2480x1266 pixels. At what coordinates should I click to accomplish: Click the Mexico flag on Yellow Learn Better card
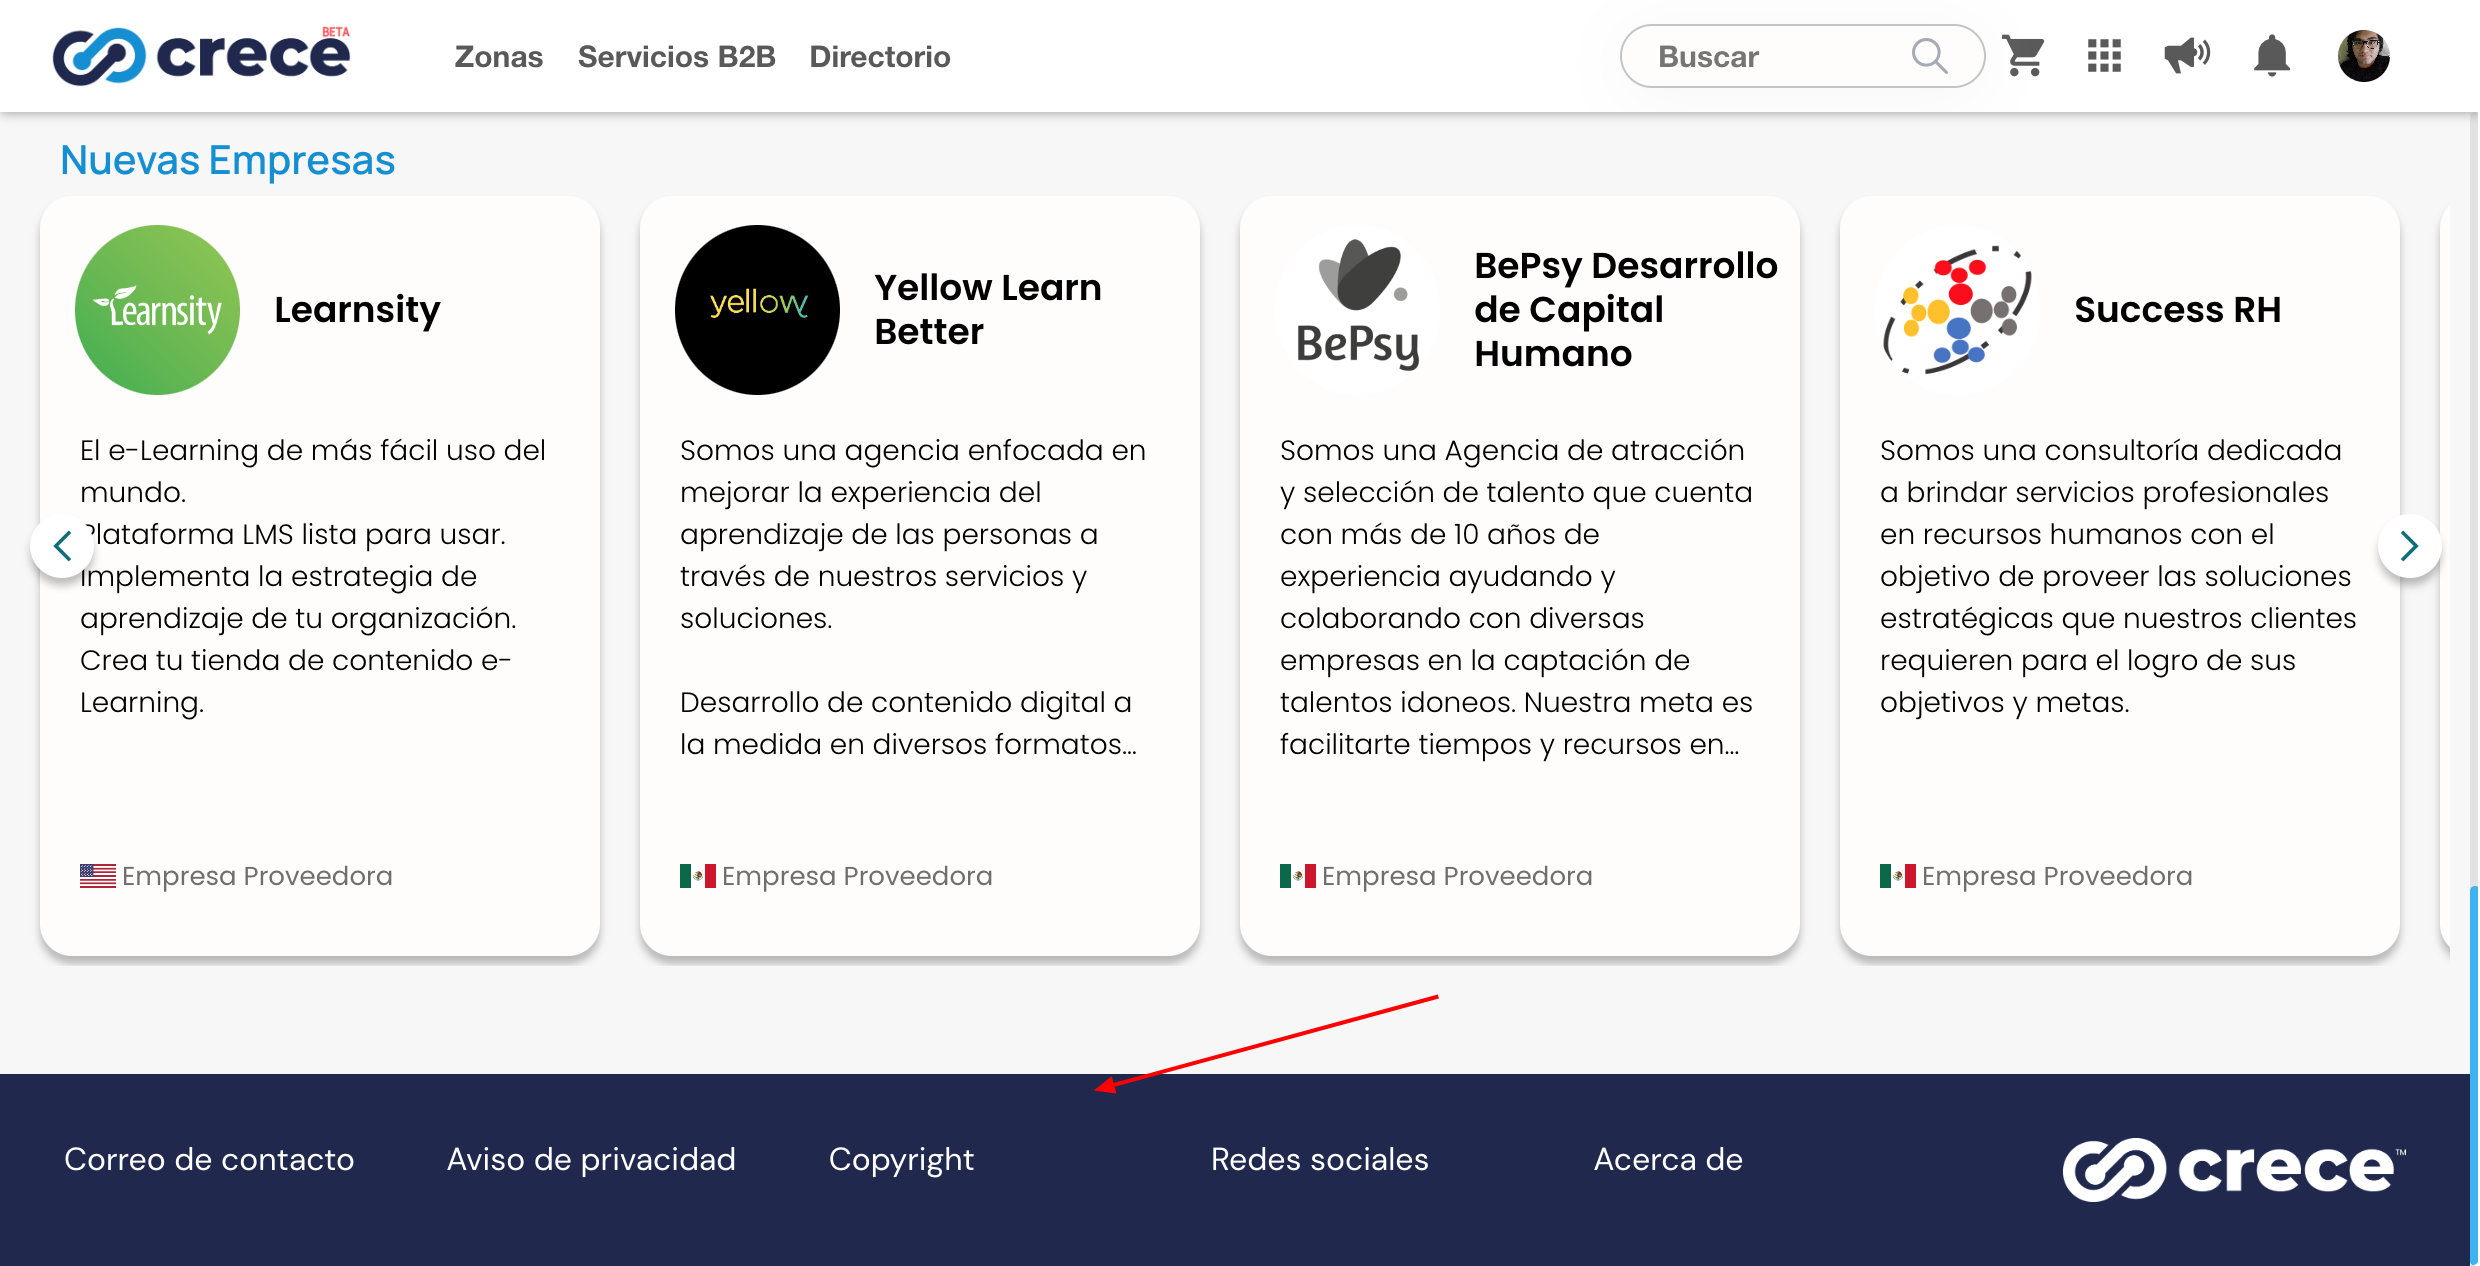pyautogui.click(x=698, y=876)
